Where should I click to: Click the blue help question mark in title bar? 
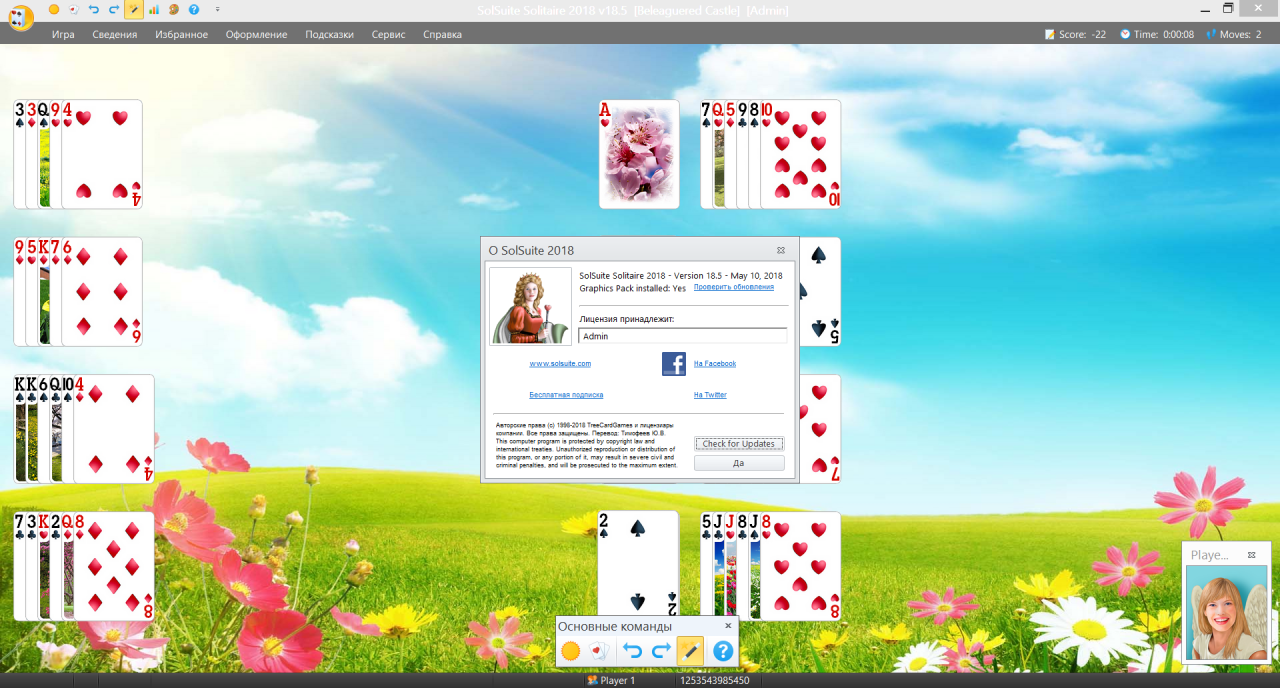point(193,9)
